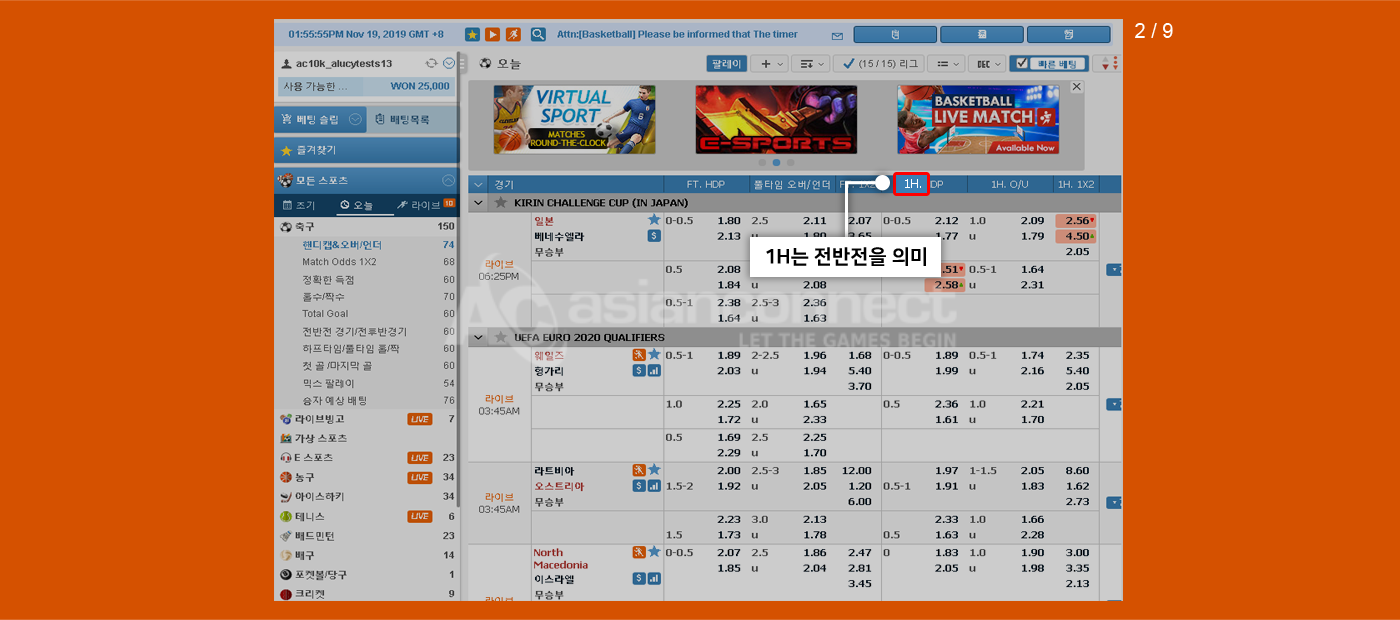Open the magnifier search icon
Image resolution: width=1400 pixels, height=620 pixels.
(x=538, y=34)
